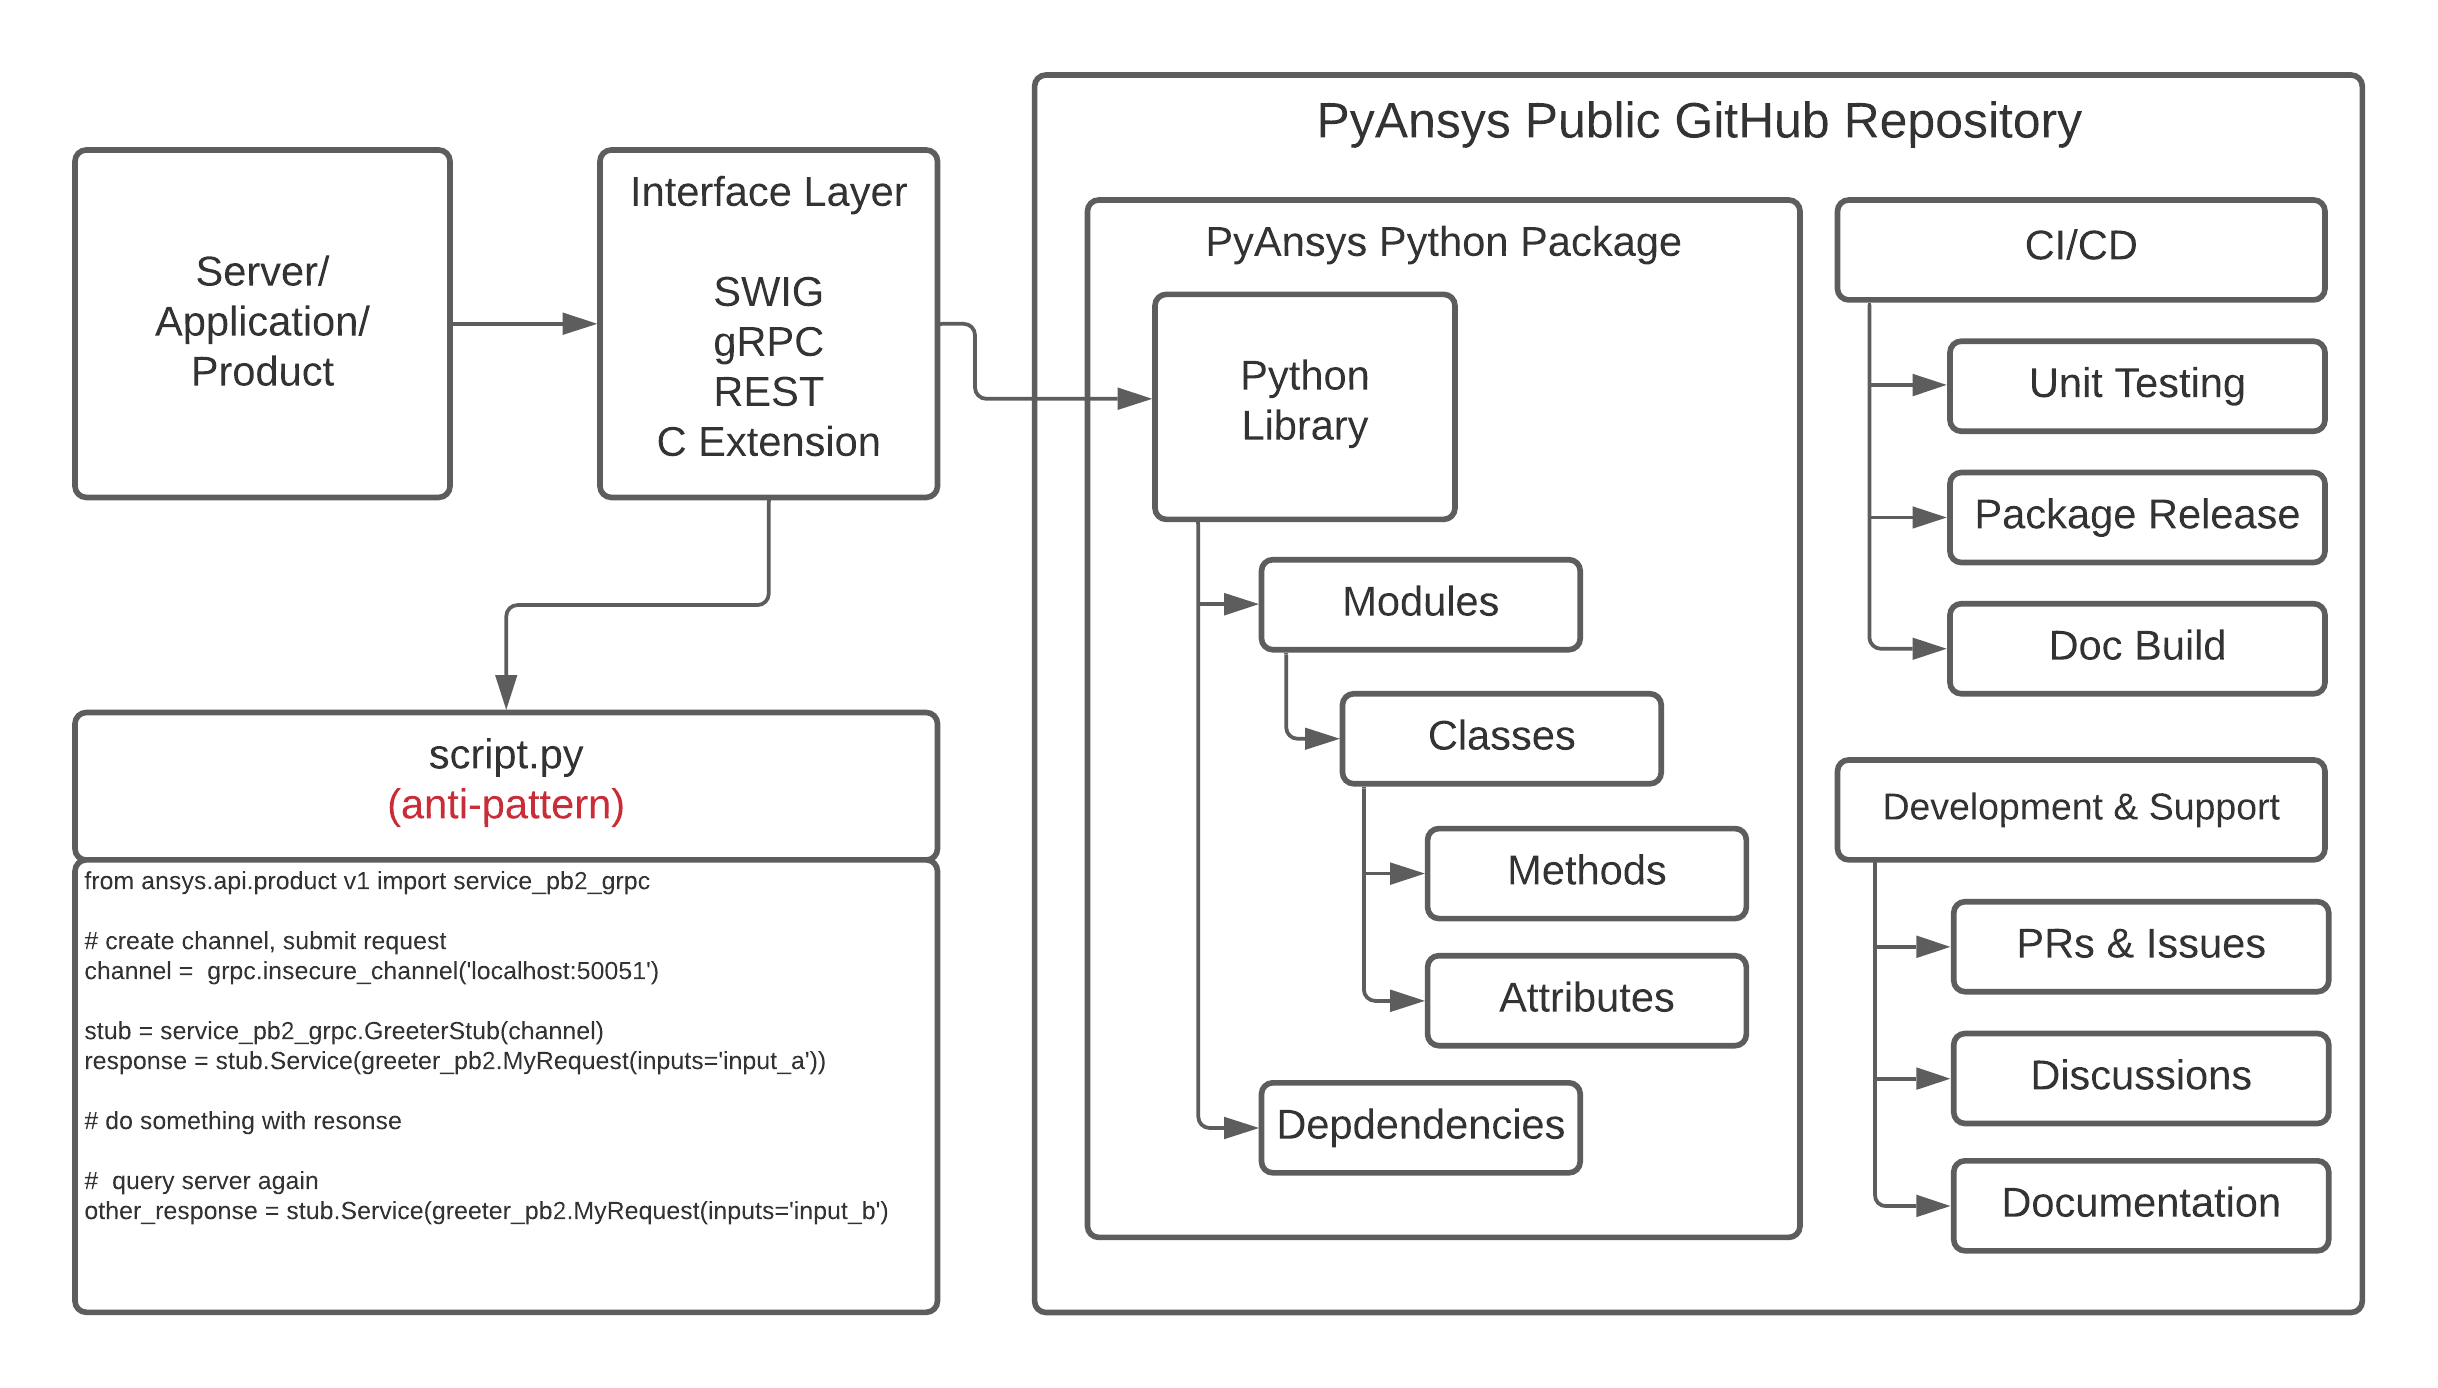Click the 'channel = grpc.insecure_channel' code line

[x=371, y=971]
